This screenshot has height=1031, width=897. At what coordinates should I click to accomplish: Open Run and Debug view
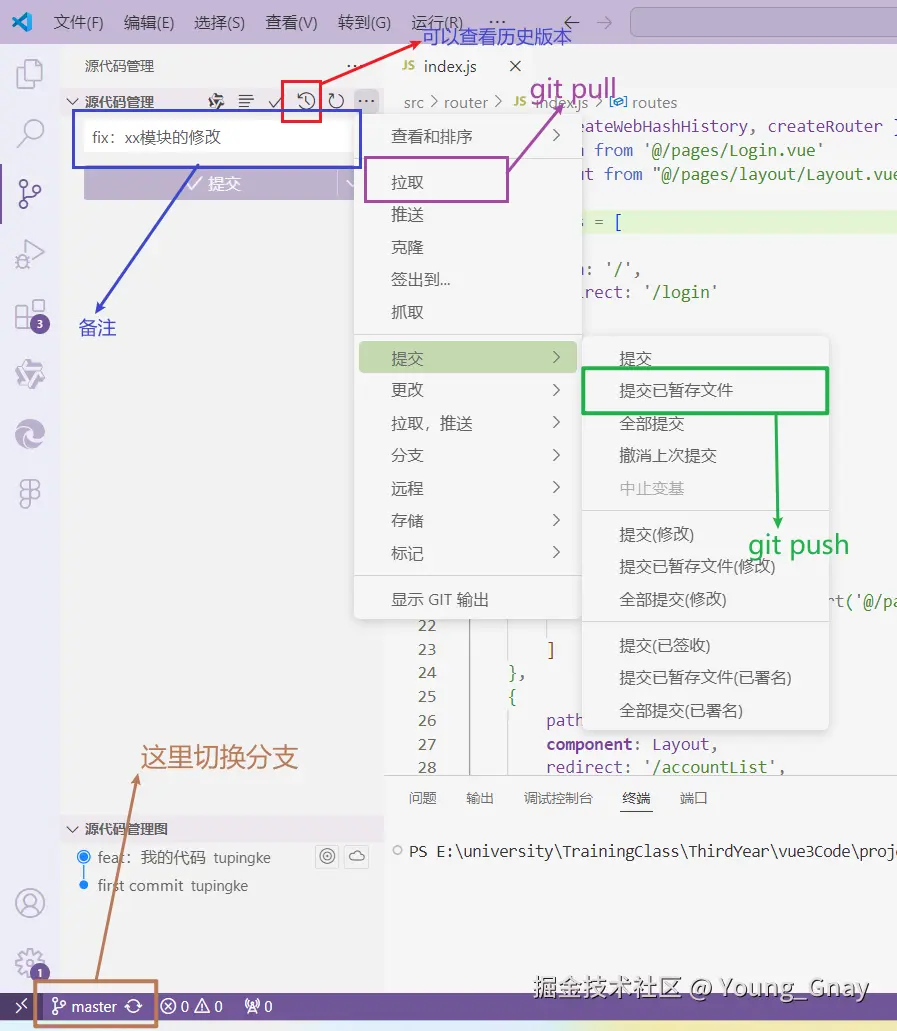[30, 254]
